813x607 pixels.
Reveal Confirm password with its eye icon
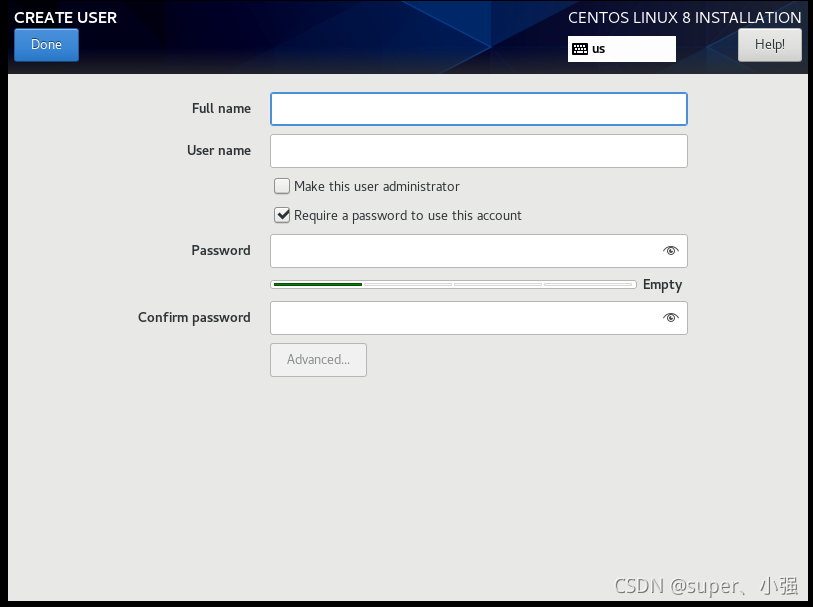pos(670,318)
